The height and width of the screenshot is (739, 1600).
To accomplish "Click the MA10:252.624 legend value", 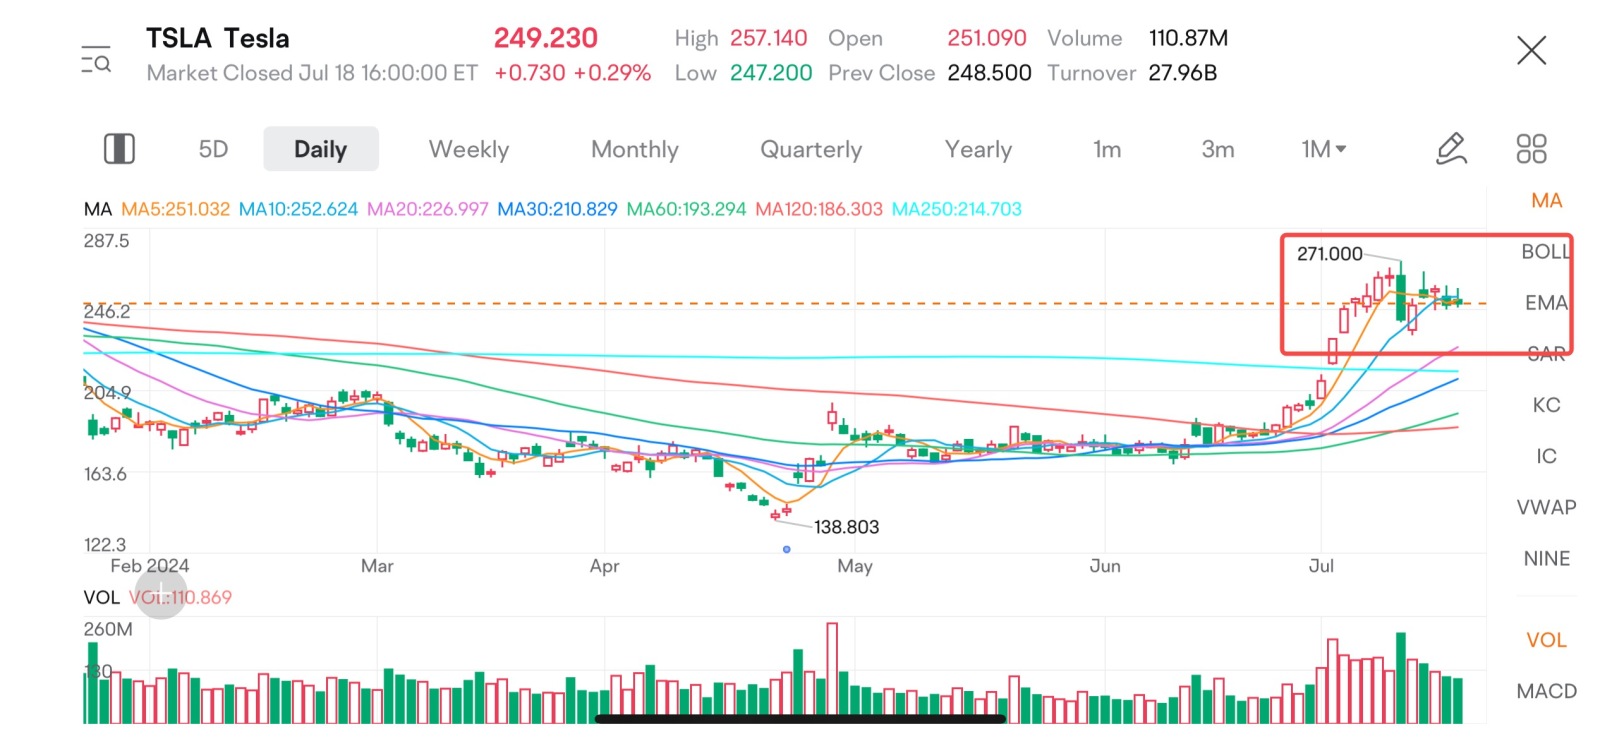I will (x=298, y=209).
